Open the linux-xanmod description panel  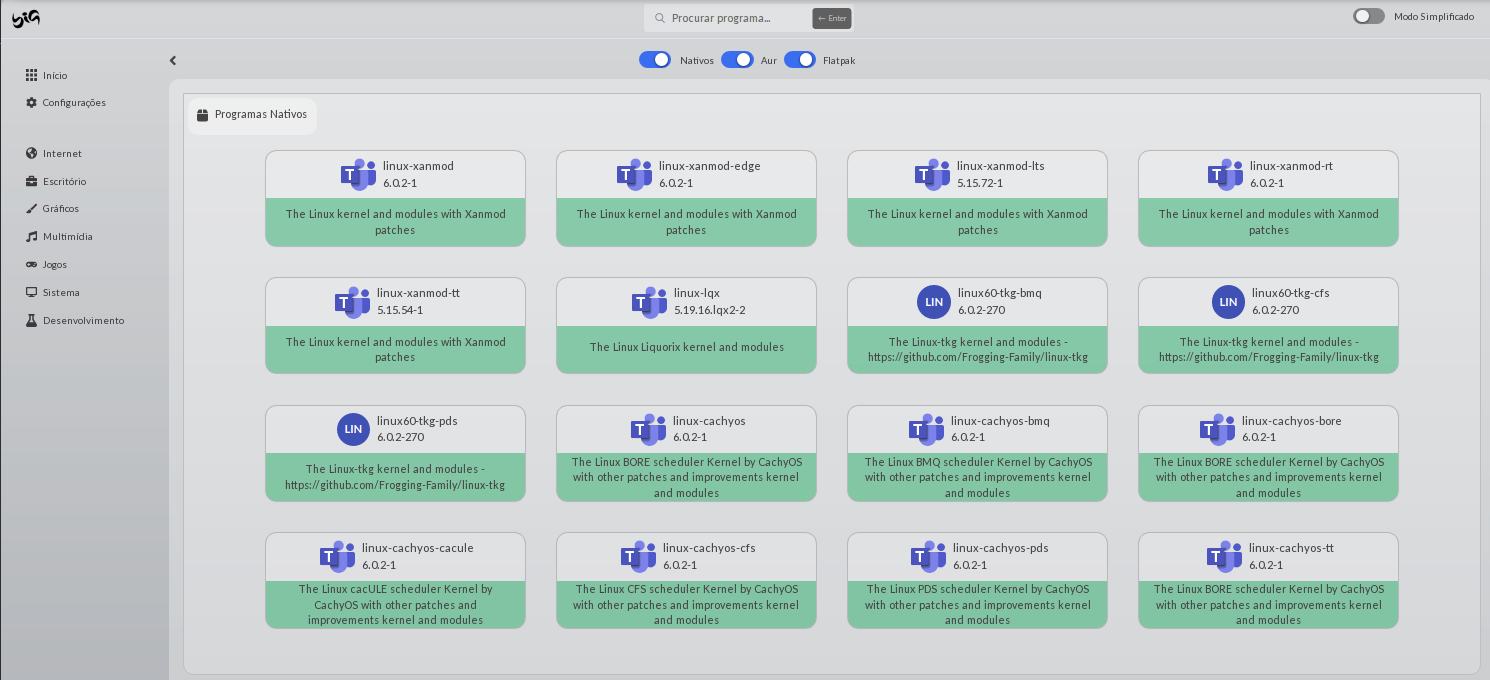pyautogui.click(x=396, y=222)
